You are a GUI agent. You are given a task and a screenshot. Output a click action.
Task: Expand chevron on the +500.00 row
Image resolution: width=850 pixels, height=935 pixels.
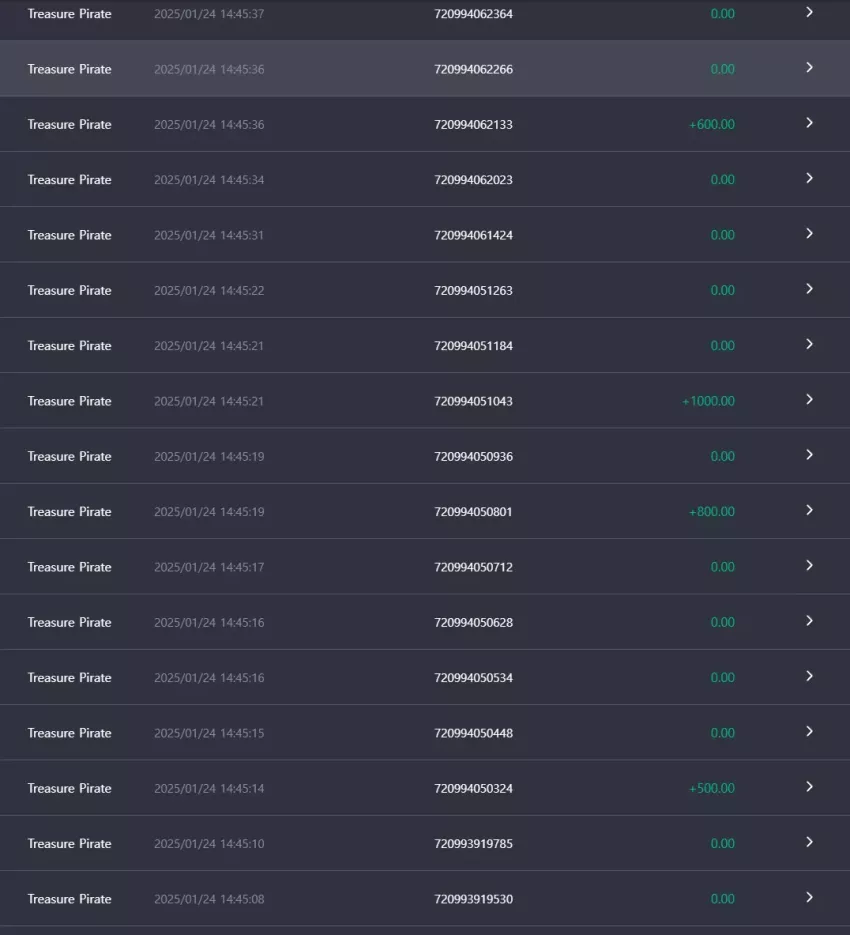point(809,787)
